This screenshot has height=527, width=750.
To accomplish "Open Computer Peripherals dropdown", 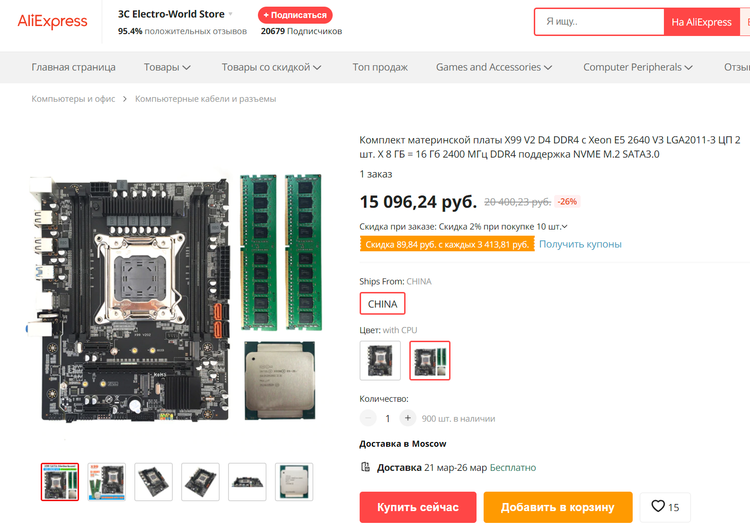I will click(638, 67).
